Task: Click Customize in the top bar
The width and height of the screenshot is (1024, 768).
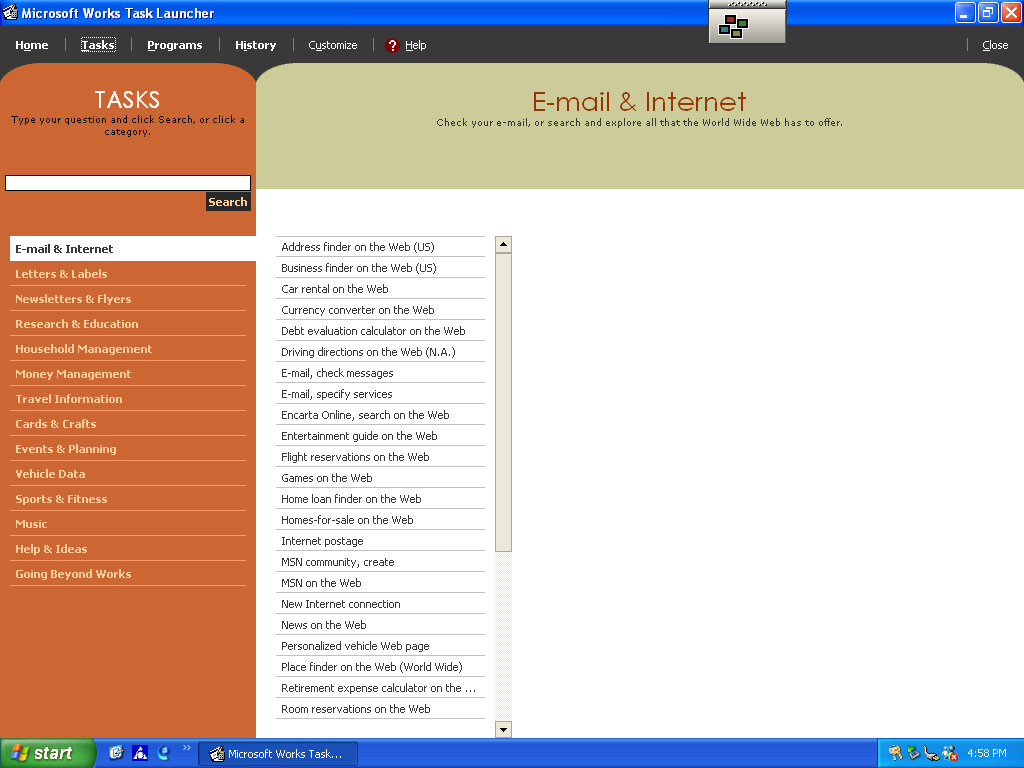Action: pyautogui.click(x=332, y=45)
